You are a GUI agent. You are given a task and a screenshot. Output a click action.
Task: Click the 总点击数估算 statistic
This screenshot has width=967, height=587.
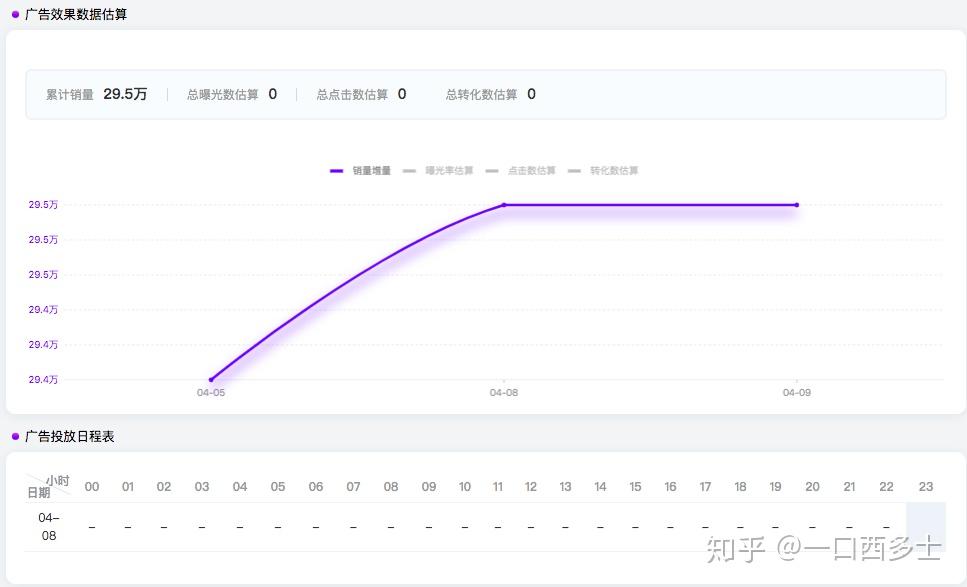pyautogui.click(x=361, y=94)
